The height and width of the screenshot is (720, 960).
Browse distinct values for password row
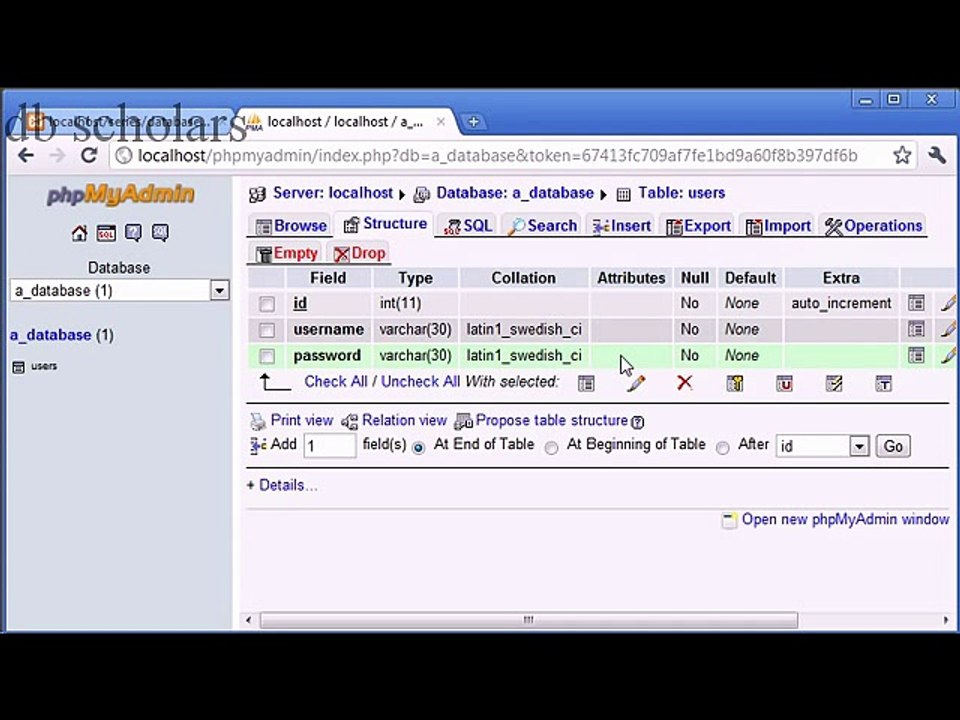916,355
